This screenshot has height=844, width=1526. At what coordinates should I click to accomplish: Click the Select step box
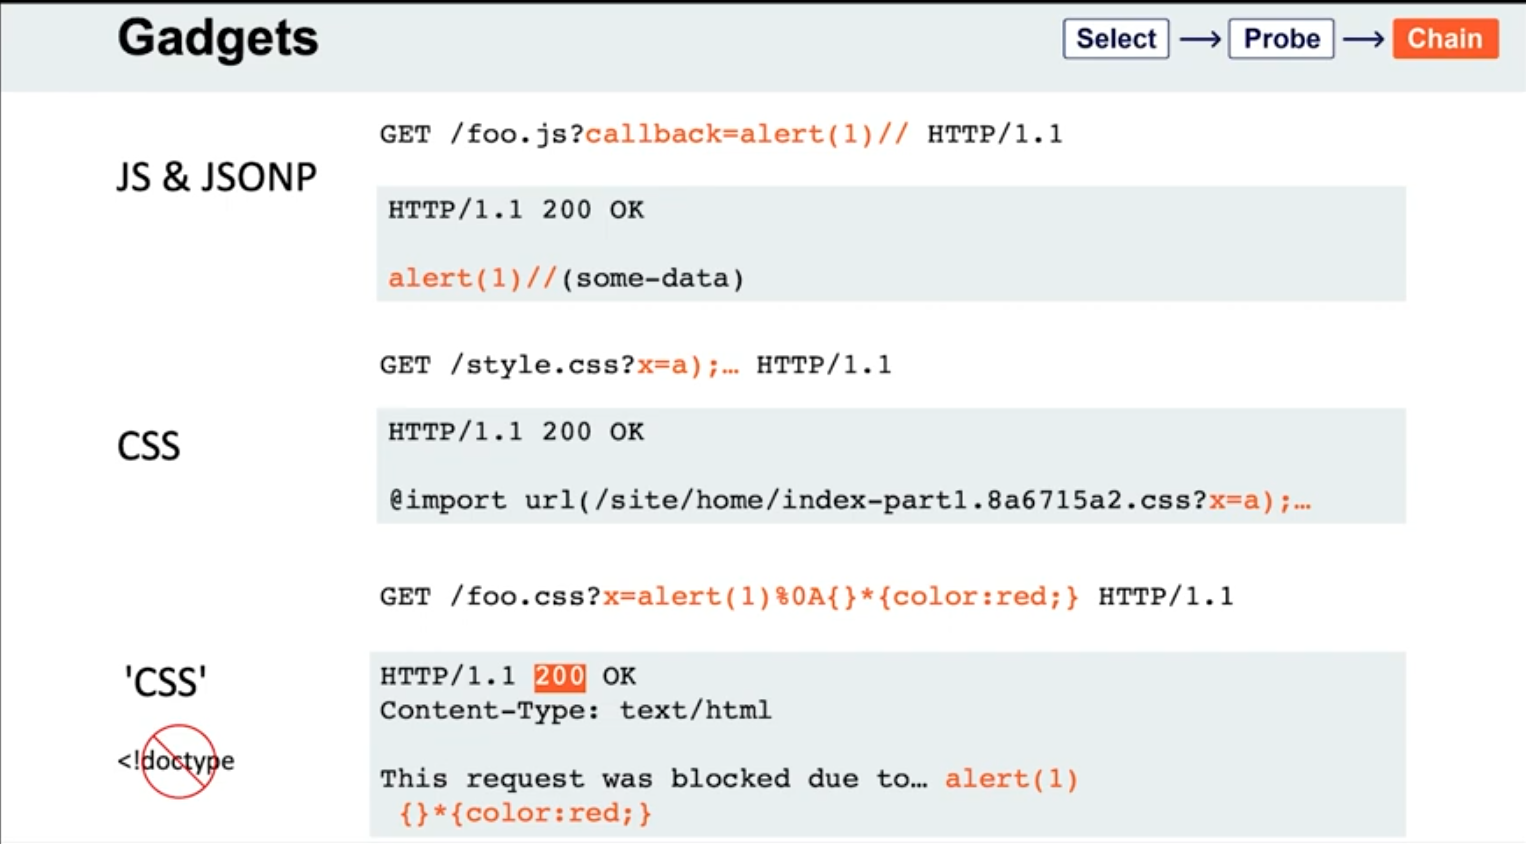pyautogui.click(x=1115, y=39)
